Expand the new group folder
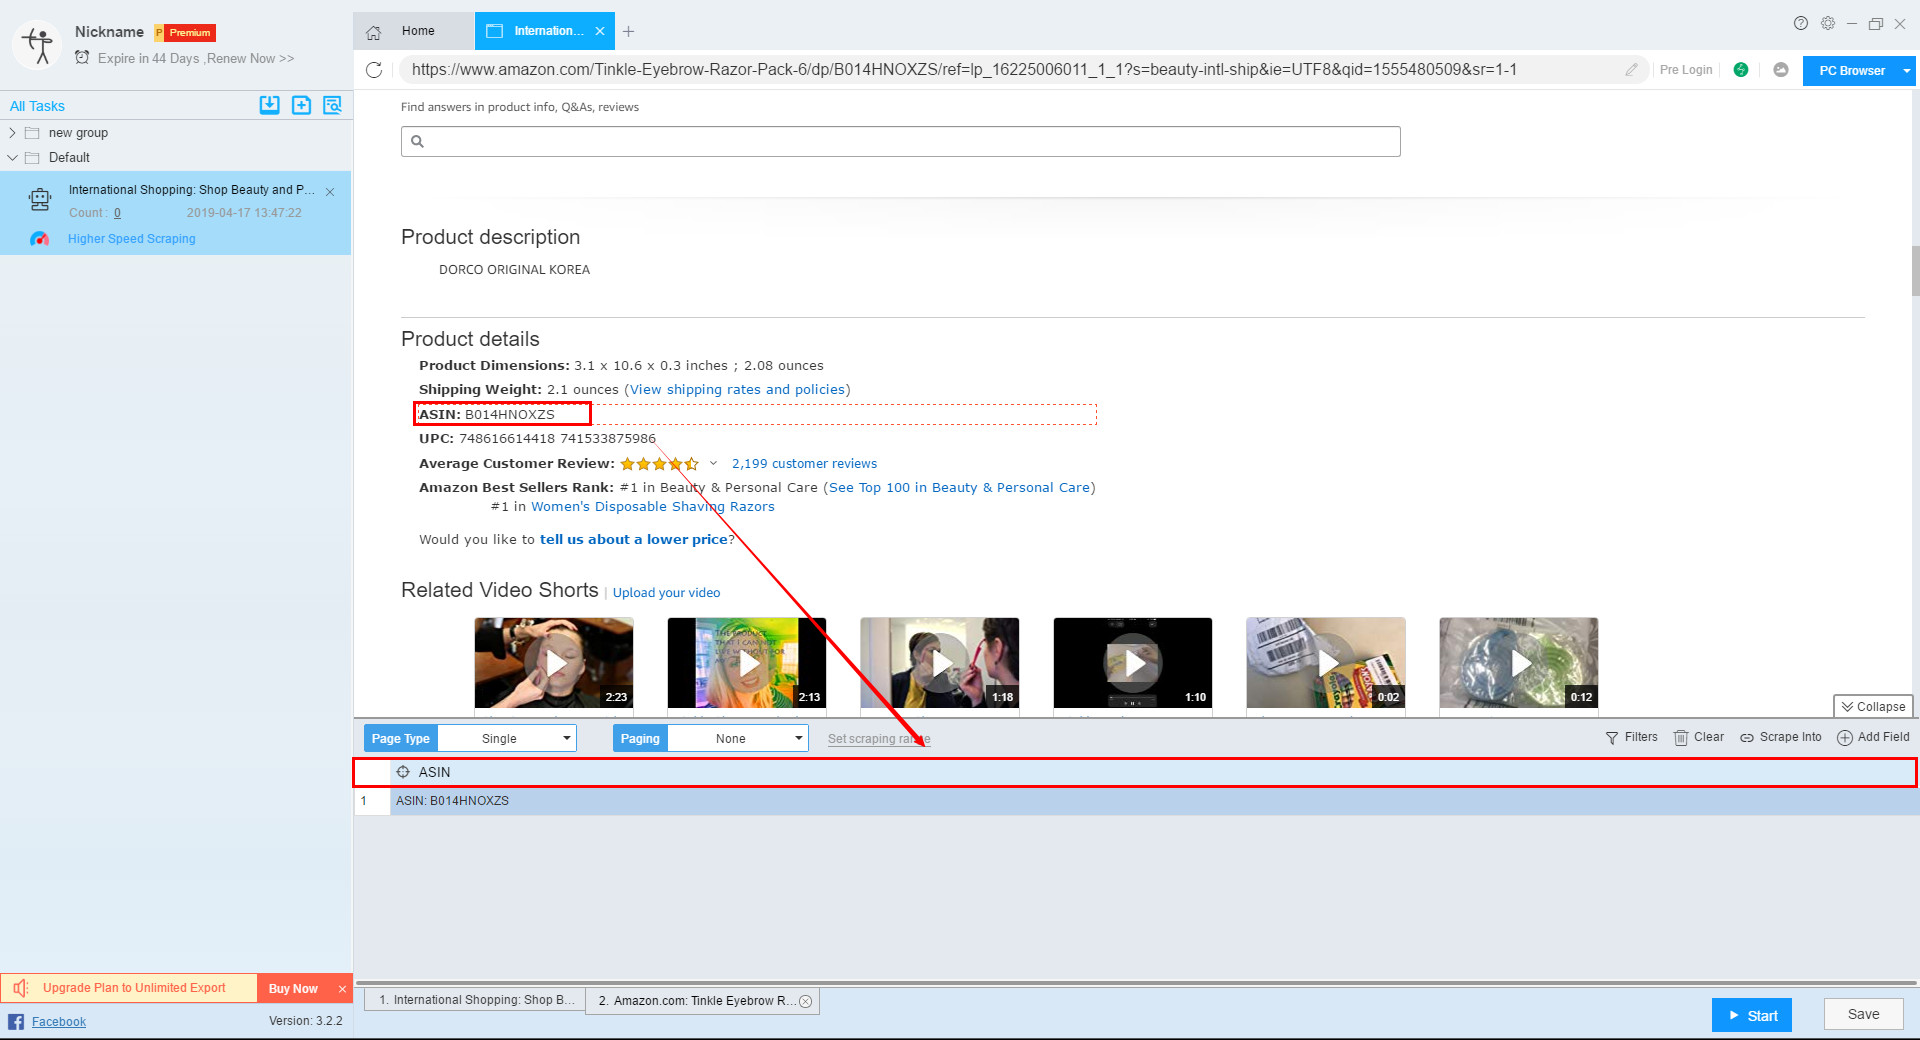 click(x=12, y=133)
